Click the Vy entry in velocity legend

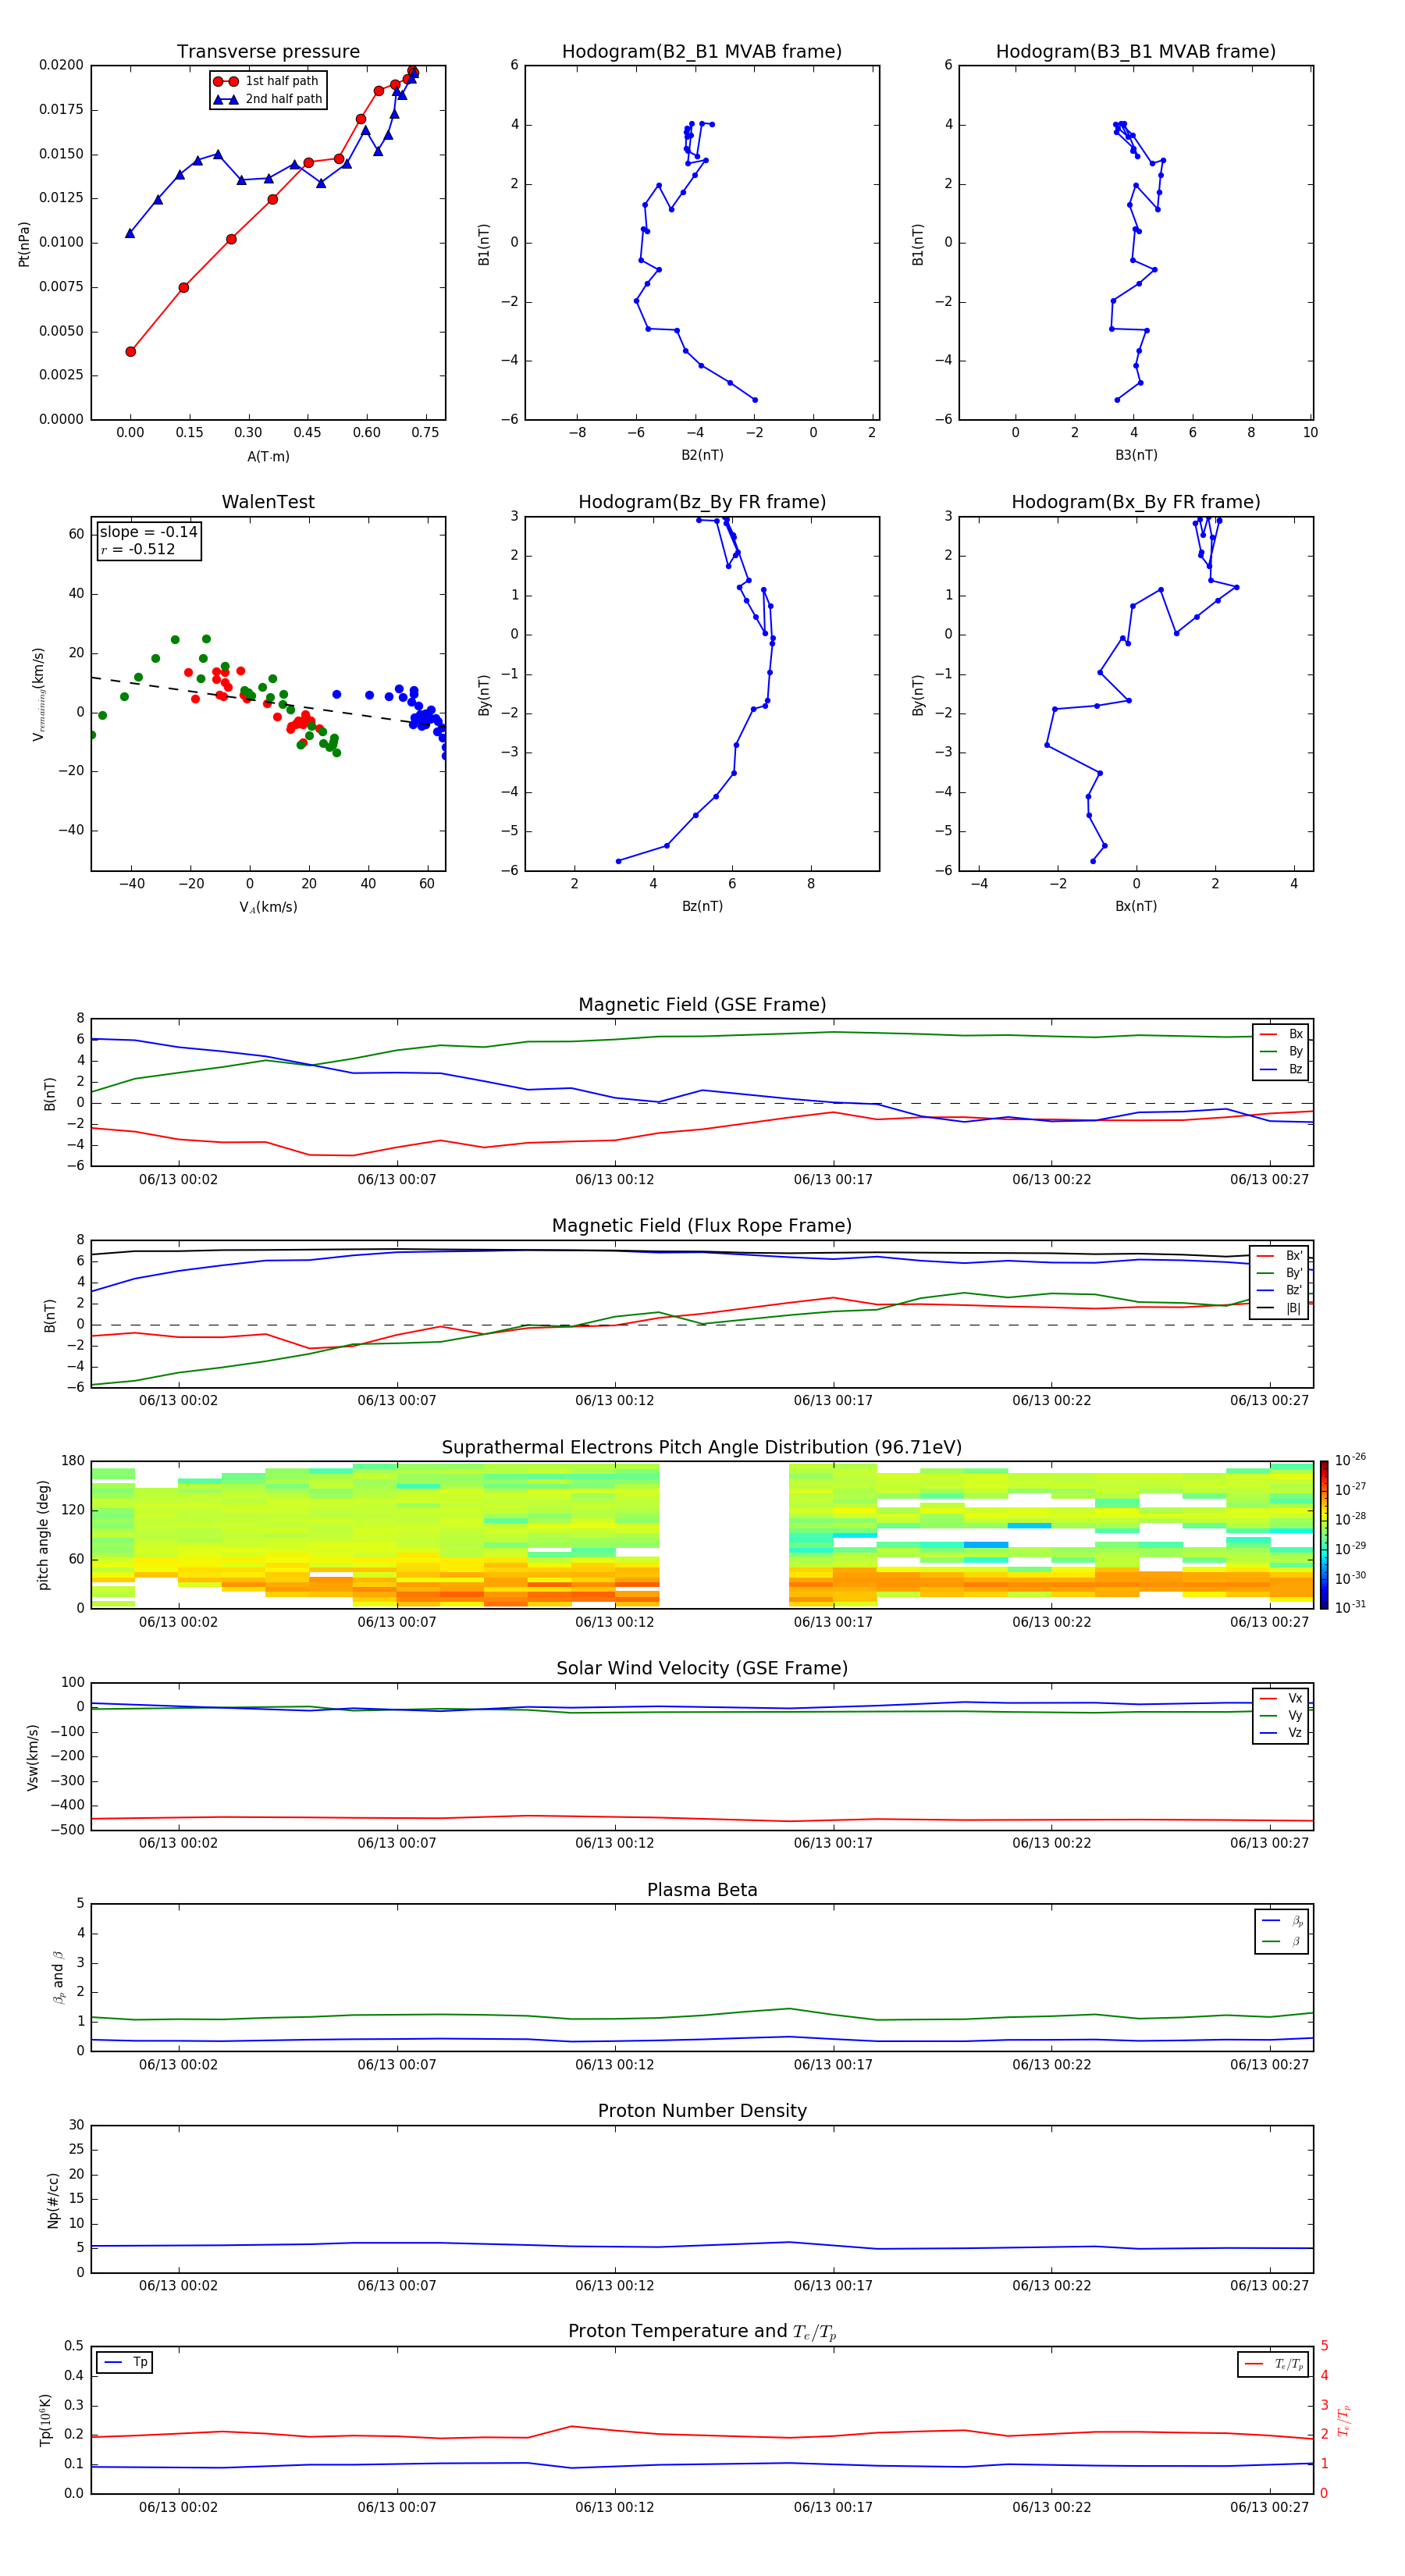click(1281, 1715)
